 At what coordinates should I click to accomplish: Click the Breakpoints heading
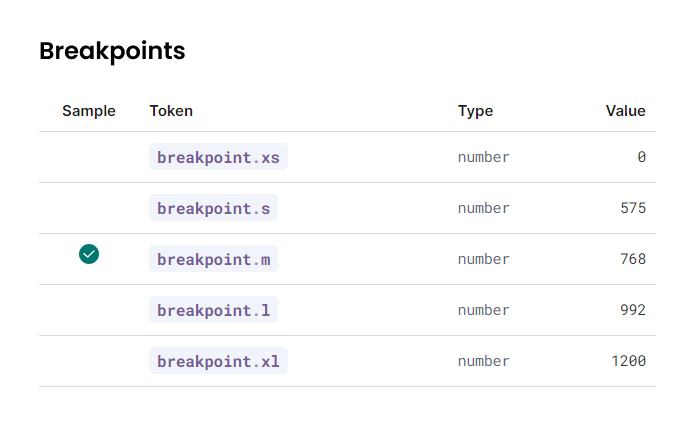click(x=112, y=51)
